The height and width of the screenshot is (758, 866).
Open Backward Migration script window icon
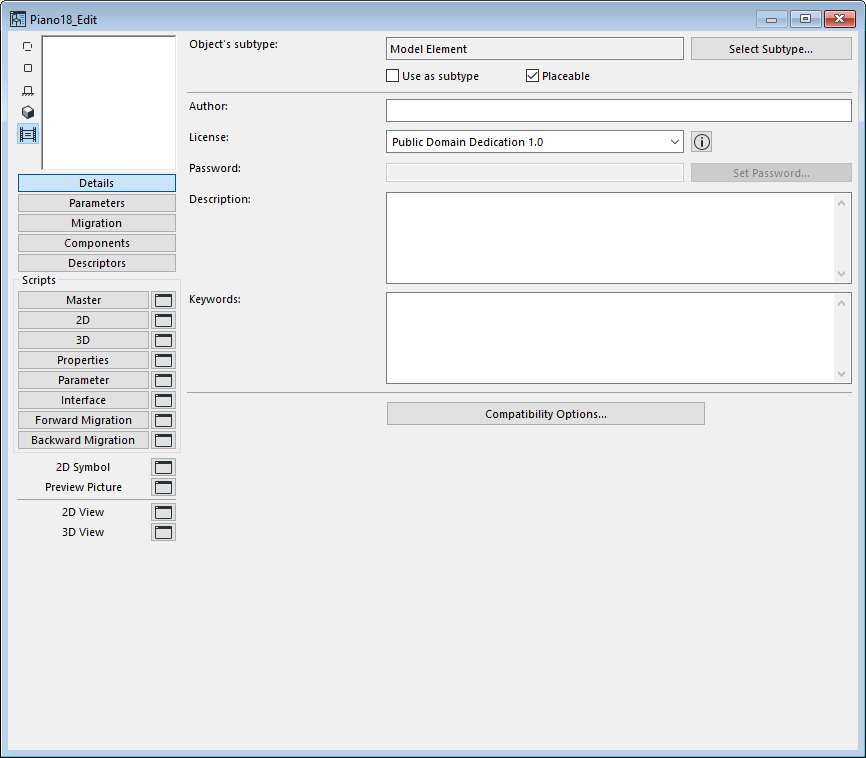pos(163,440)
